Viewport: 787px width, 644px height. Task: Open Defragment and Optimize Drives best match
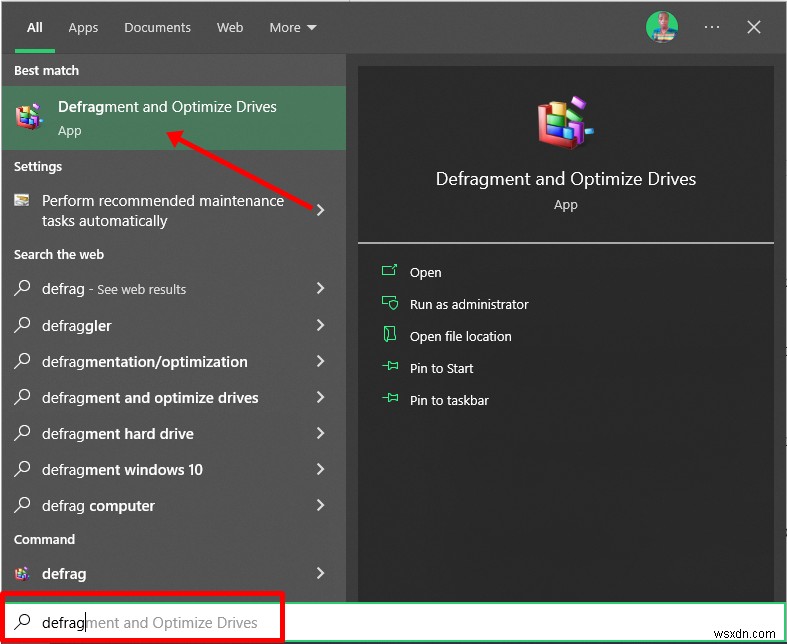coord(174,118)
